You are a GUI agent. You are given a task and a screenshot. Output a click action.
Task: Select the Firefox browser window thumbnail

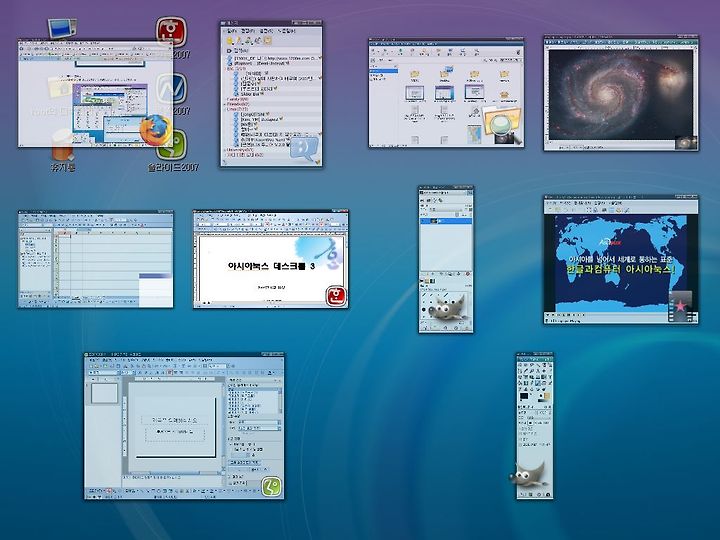point(96,94)
